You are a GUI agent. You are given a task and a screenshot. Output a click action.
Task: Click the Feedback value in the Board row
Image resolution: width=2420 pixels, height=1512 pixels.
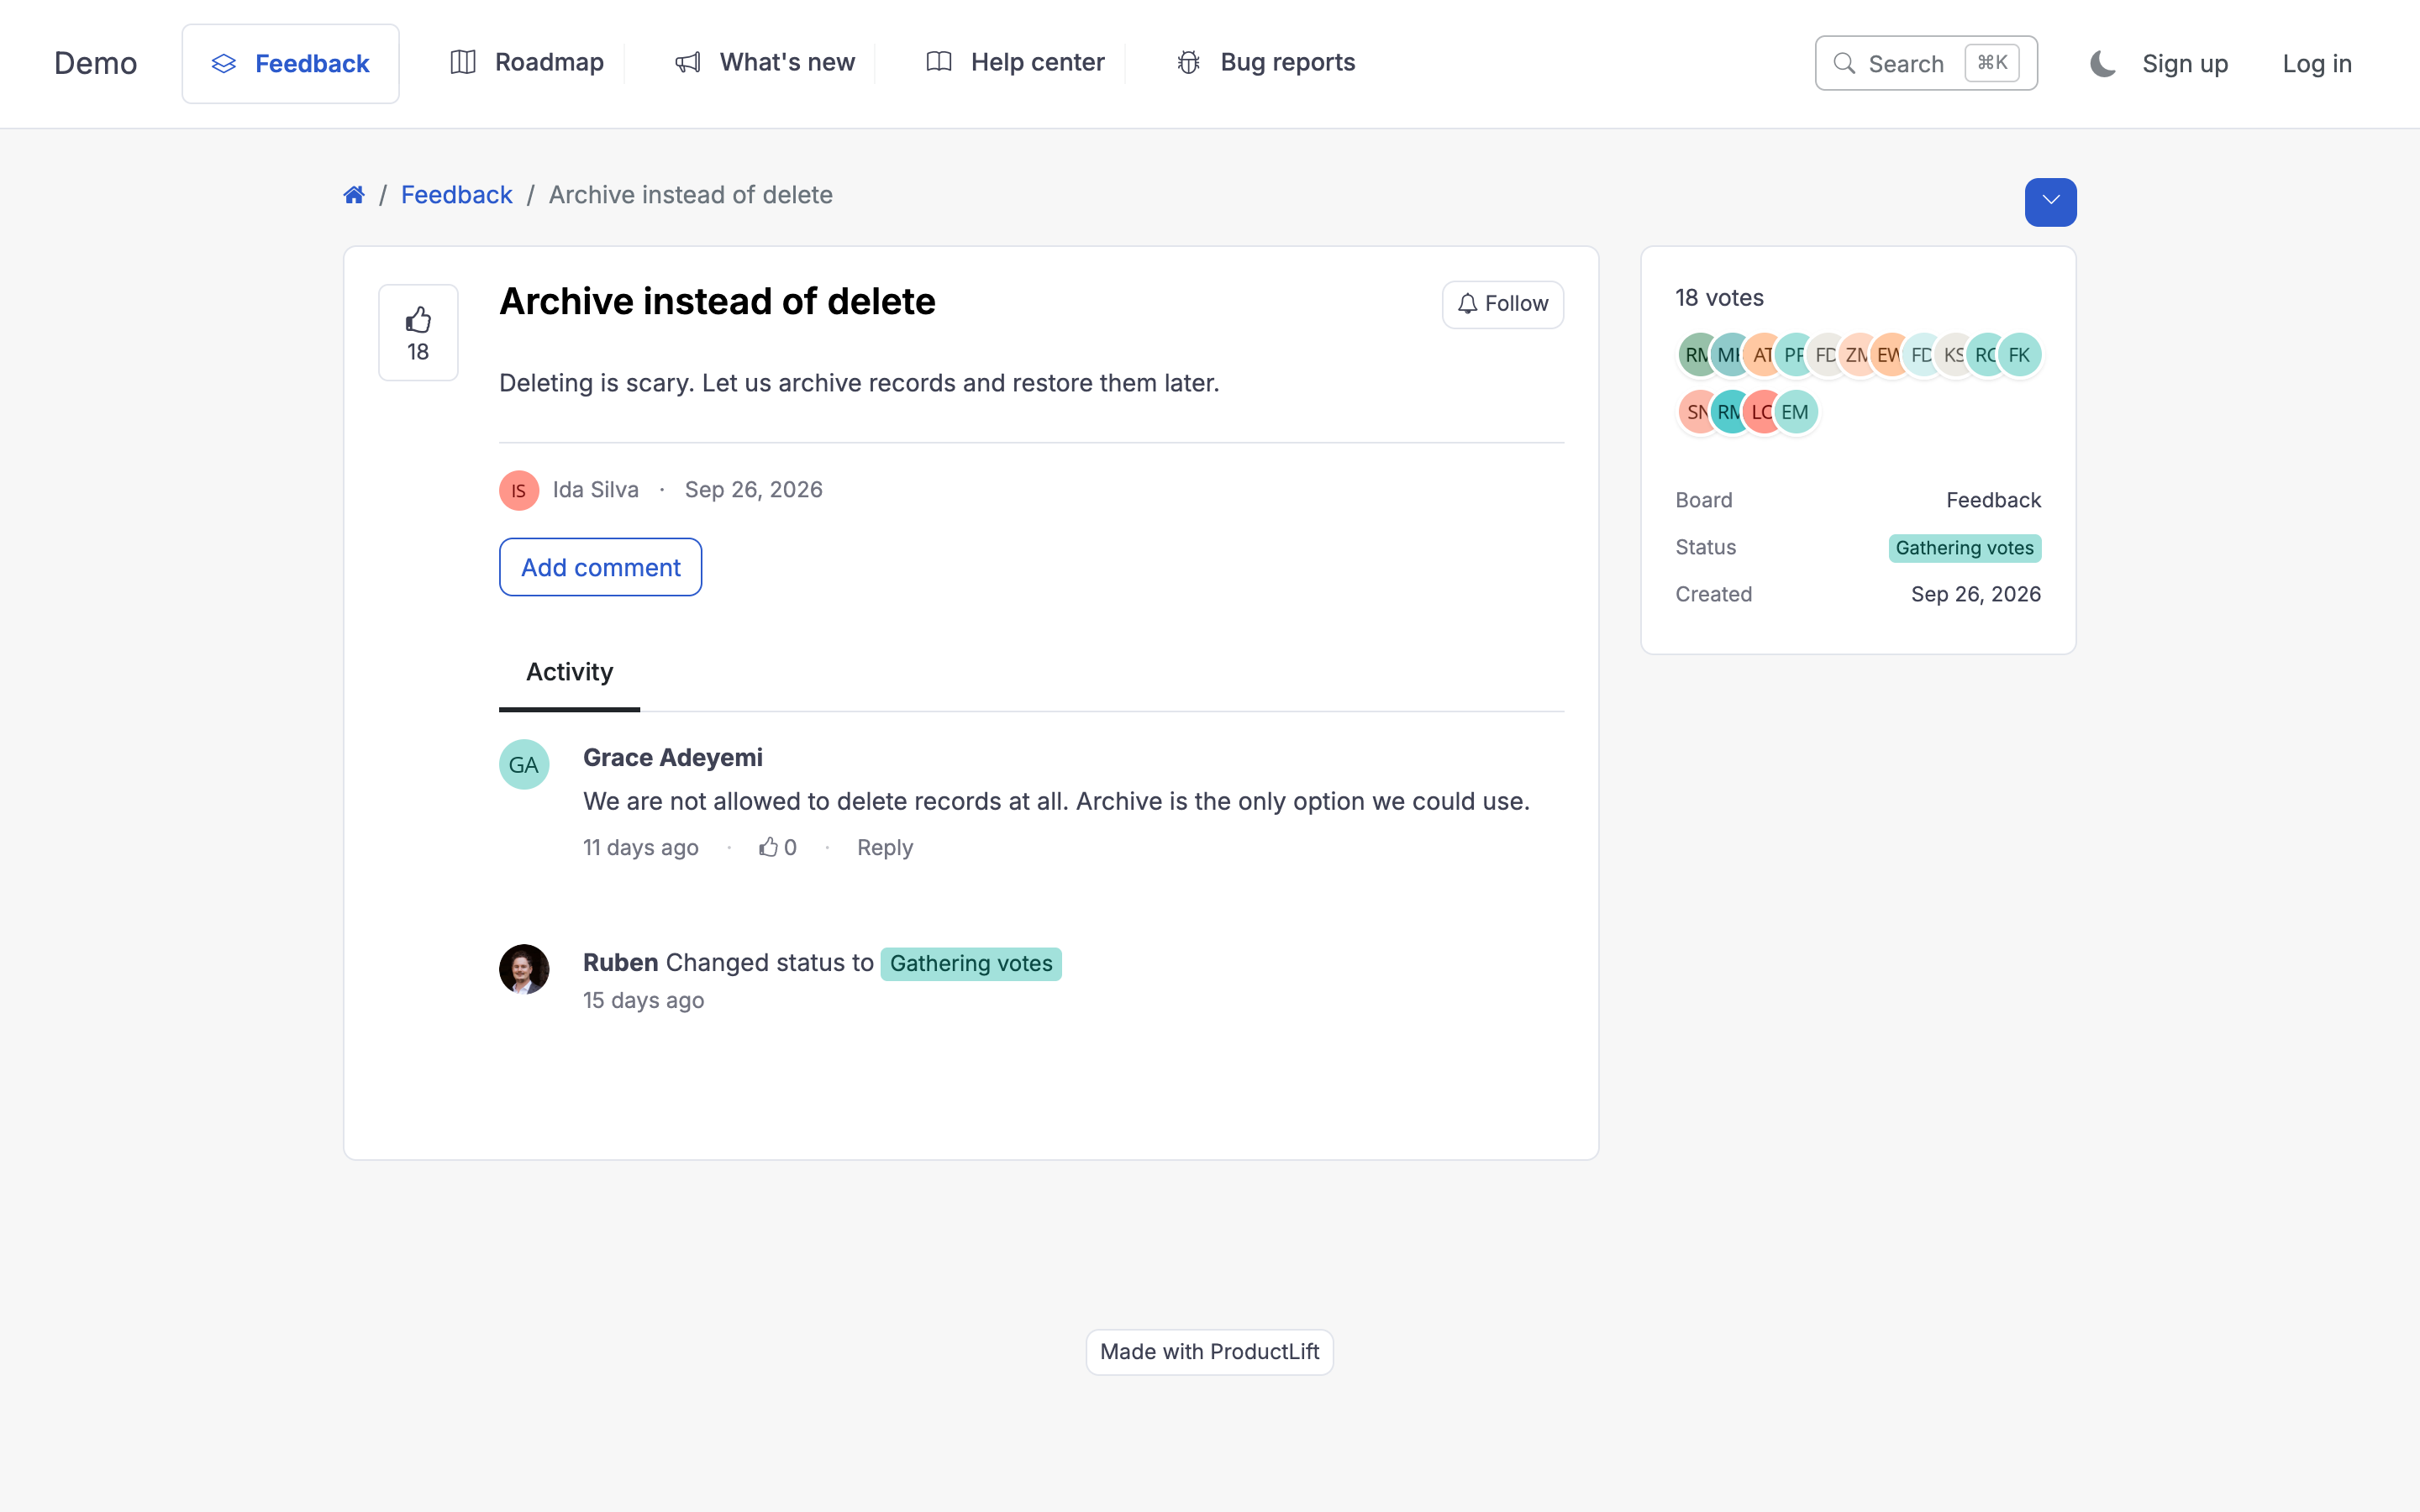click(x=1993, y=500)
